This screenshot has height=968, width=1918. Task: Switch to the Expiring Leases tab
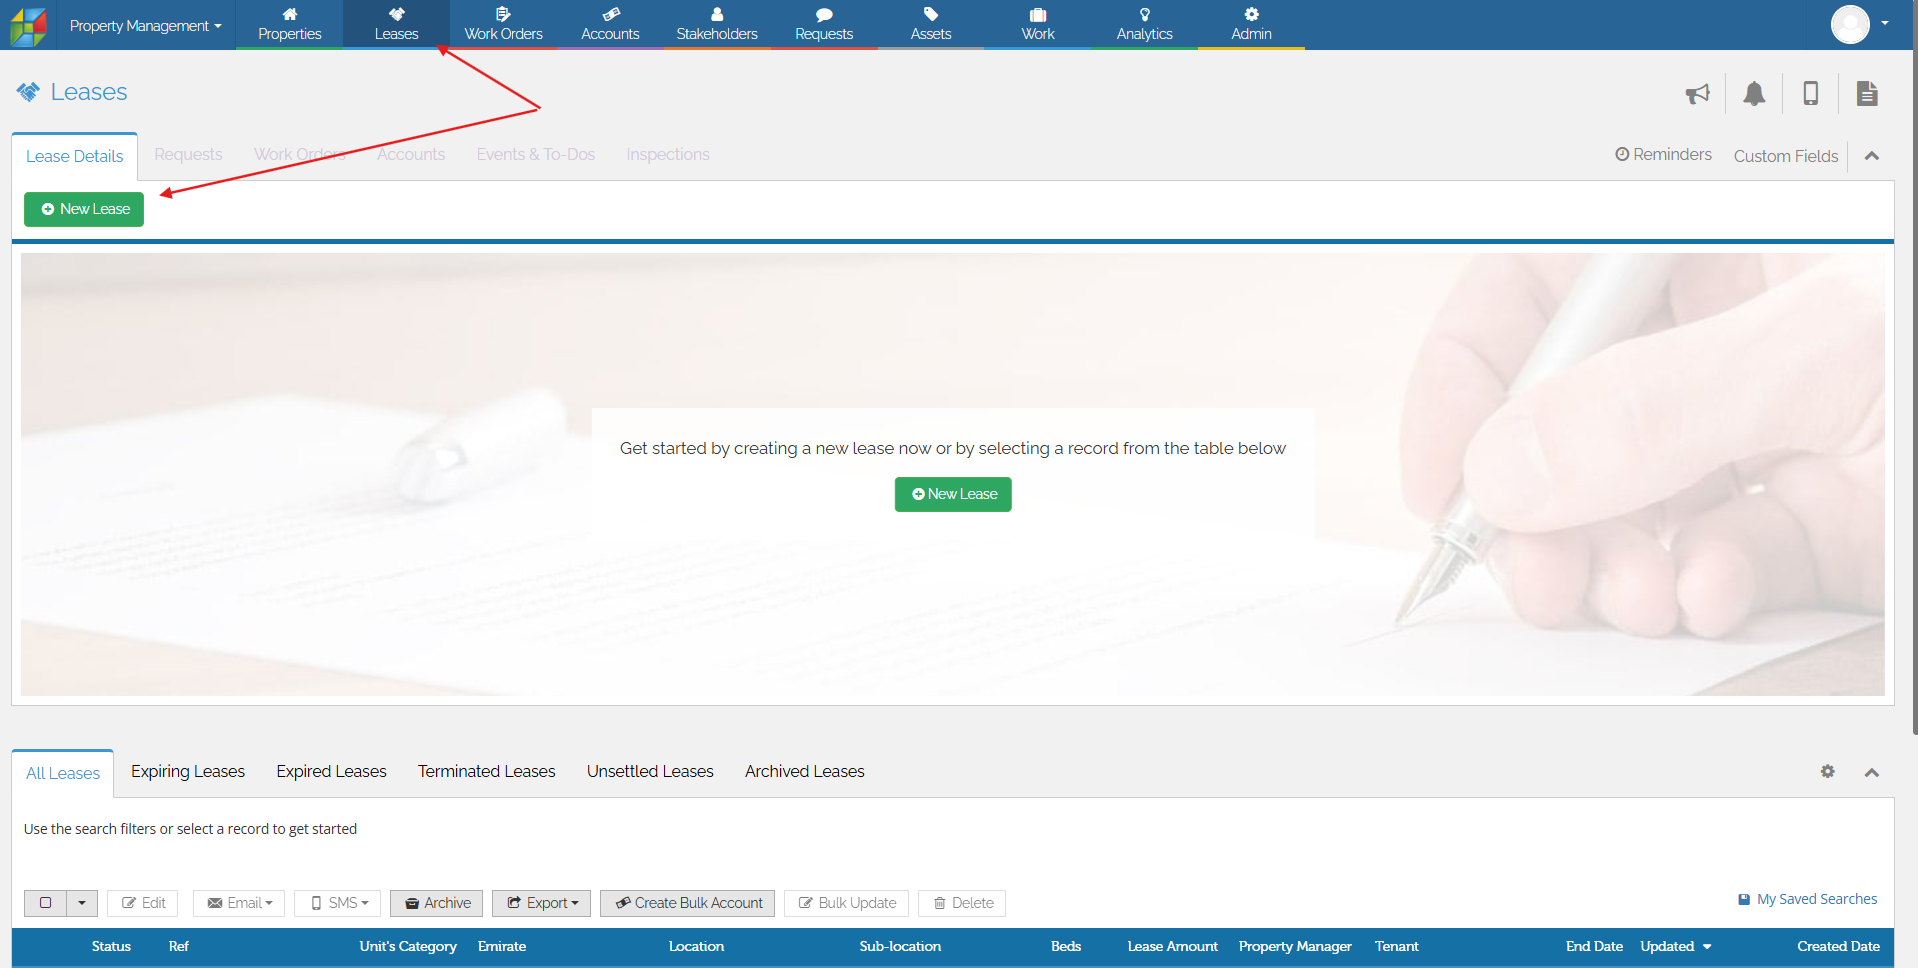pos(188,772)
